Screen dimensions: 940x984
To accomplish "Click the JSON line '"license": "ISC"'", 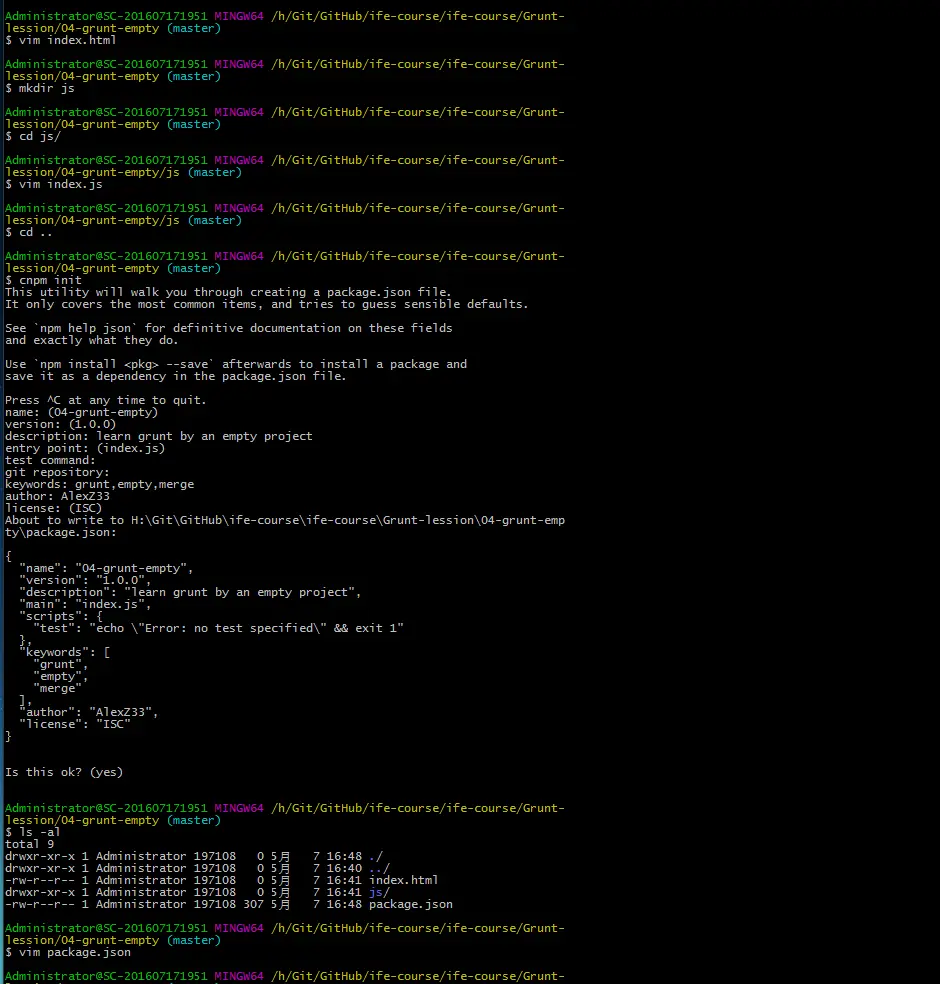I will pyautogui.click(x=75, y=724).
